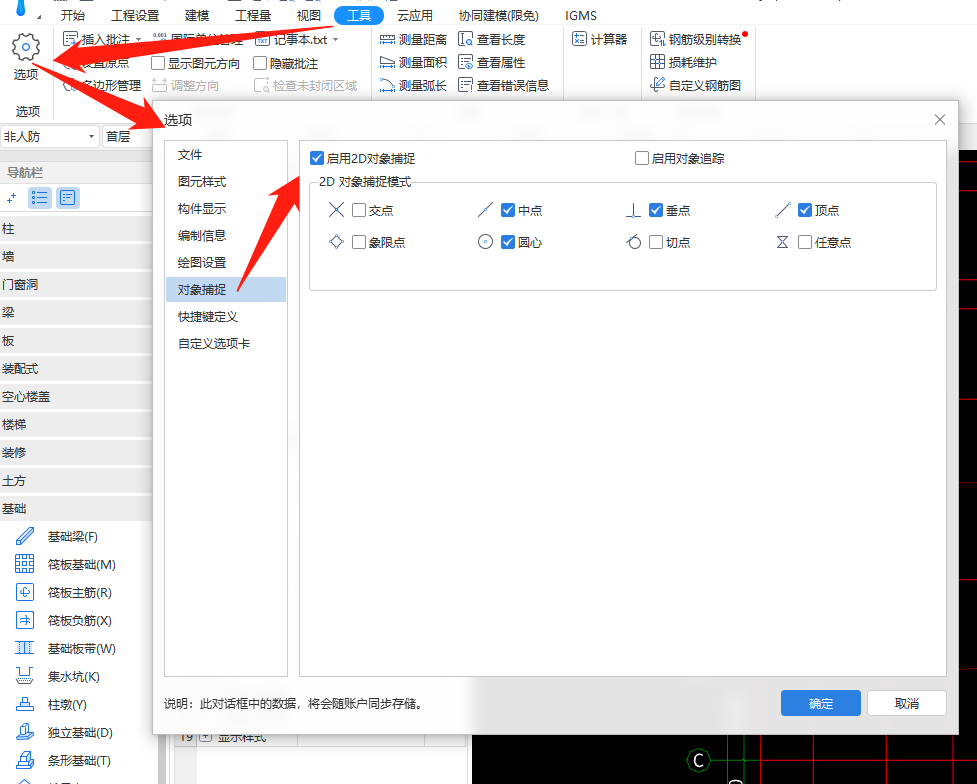Expand the 梁 category in navigation

(76, 313)
